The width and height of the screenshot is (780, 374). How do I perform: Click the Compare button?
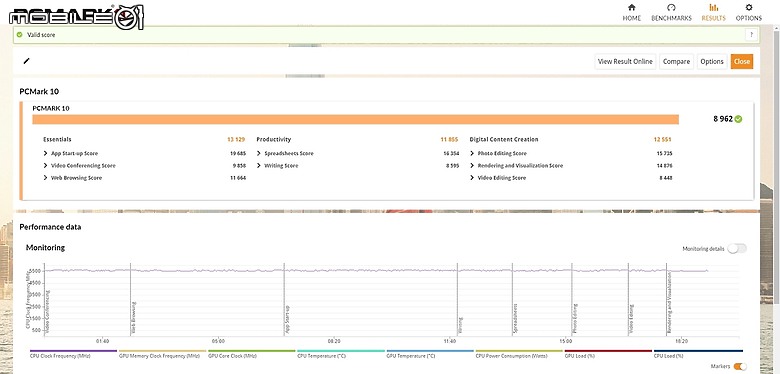pyautogui.click(x=676, y=62)
